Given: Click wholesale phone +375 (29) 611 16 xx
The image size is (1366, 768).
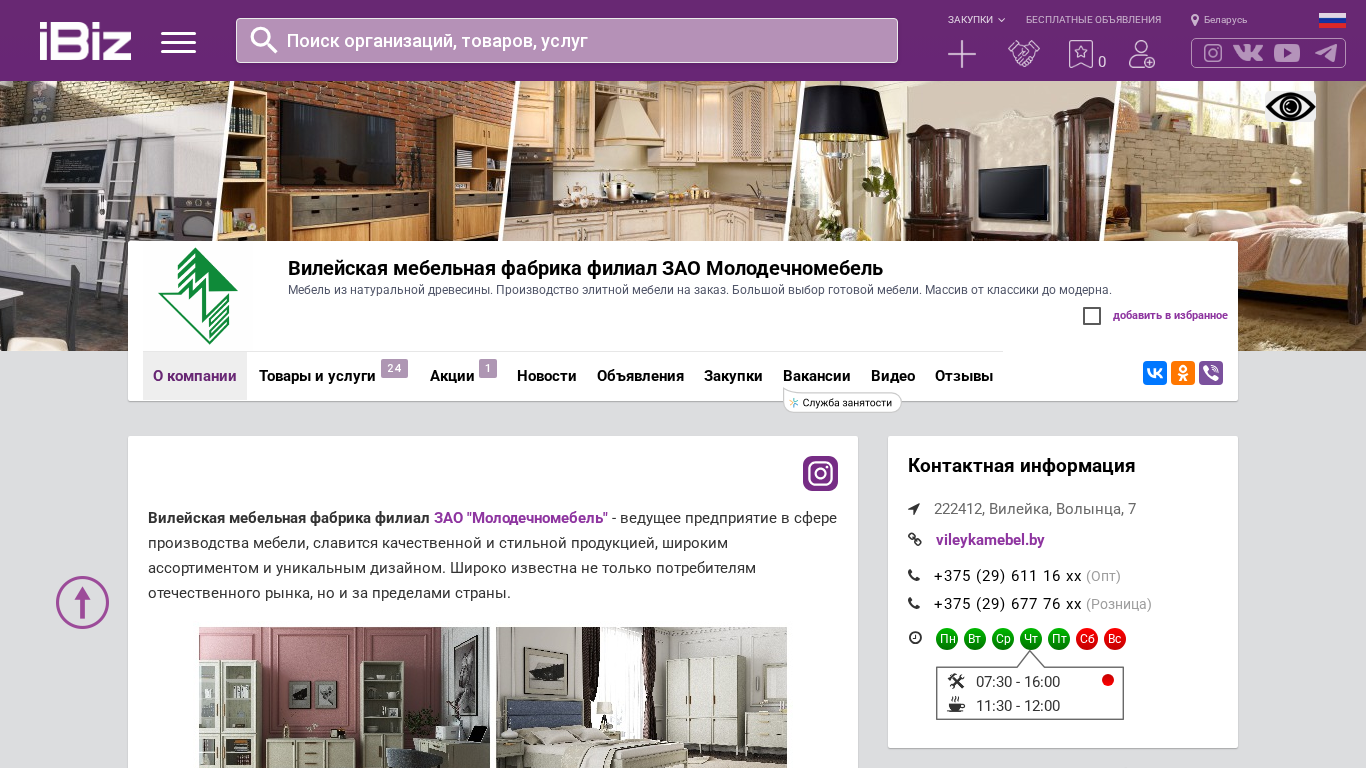Looking at the screenshot, I should click(1008, 576).
